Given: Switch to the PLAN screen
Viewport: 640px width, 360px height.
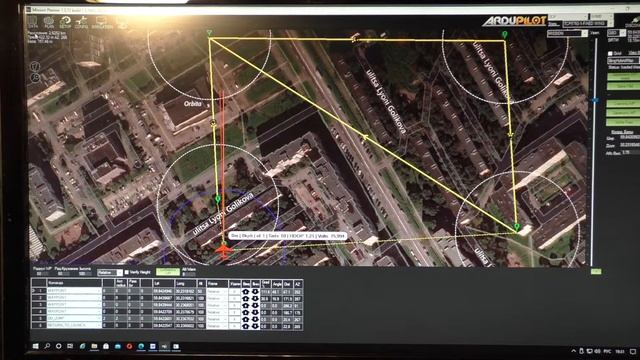Looking at the screenshot, I should click(x=49, y=22).
